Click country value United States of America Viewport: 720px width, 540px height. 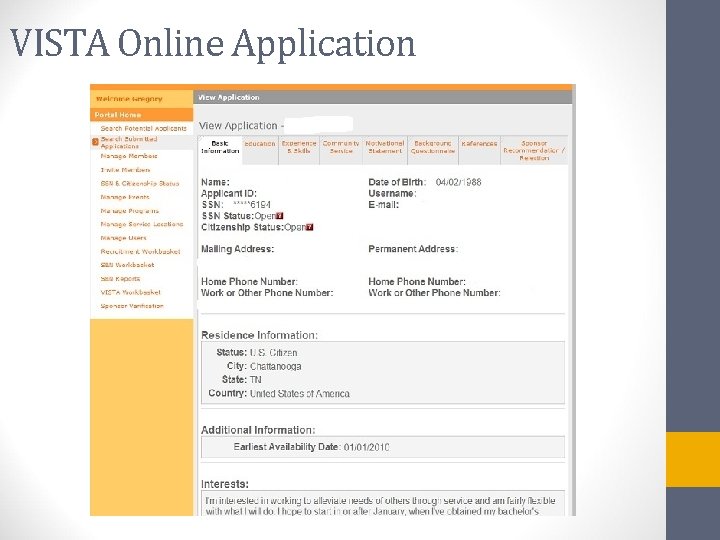pyautogui.click(x=299, y=394)
